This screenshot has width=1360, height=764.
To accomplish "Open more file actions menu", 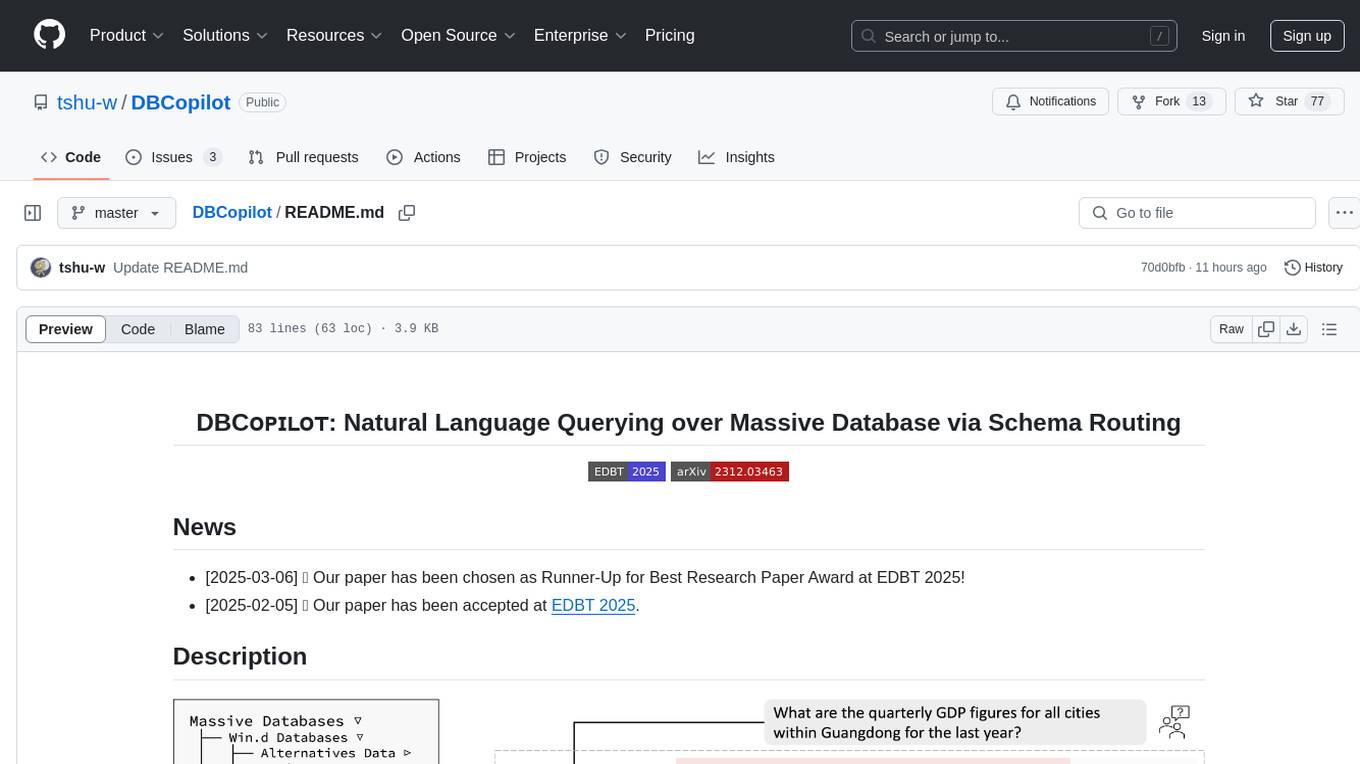I will pos(1344,213).
